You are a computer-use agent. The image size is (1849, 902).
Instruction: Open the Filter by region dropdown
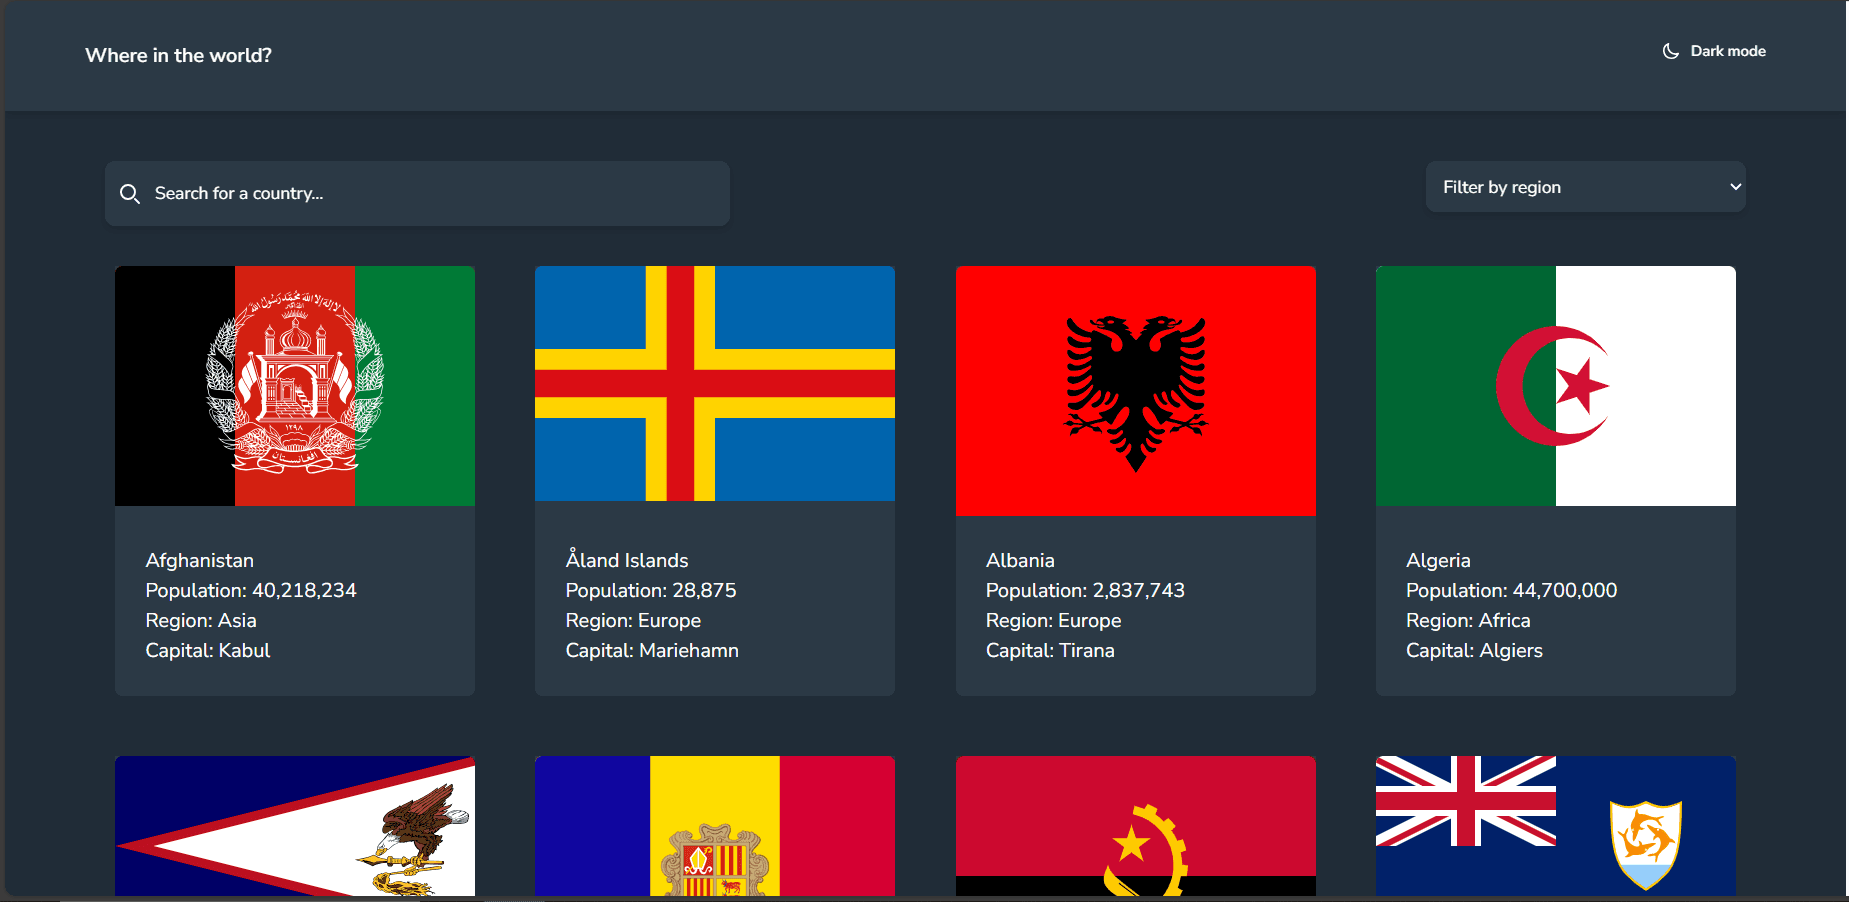[x=1586, y=187]
